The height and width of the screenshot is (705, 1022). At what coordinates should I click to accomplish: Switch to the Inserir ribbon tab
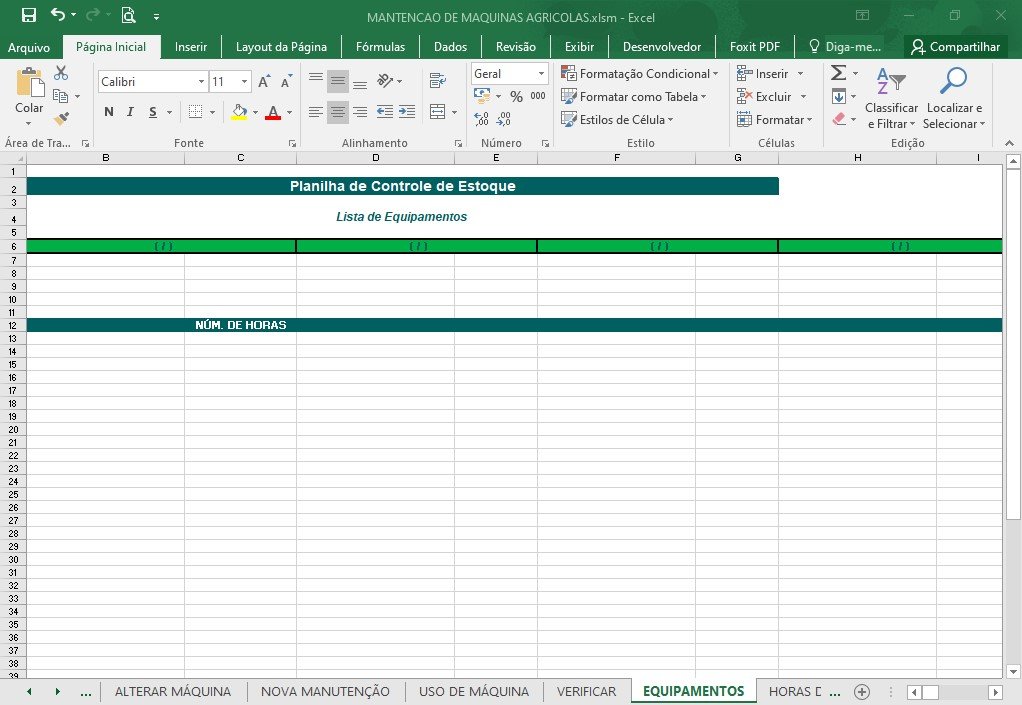point(190,47)
